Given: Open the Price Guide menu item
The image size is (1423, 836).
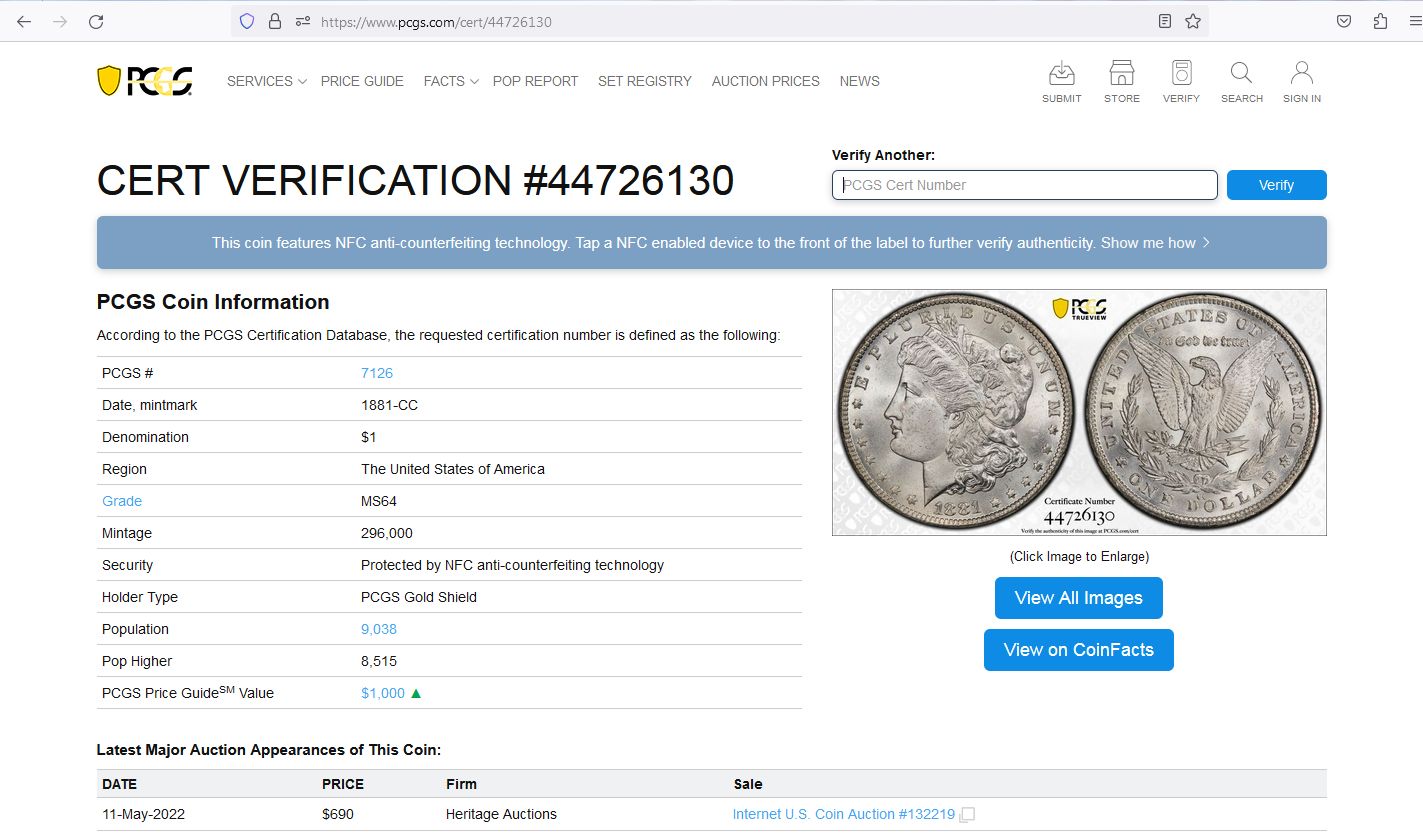Looking at the screenshot, I should click(x=362, y=81).
